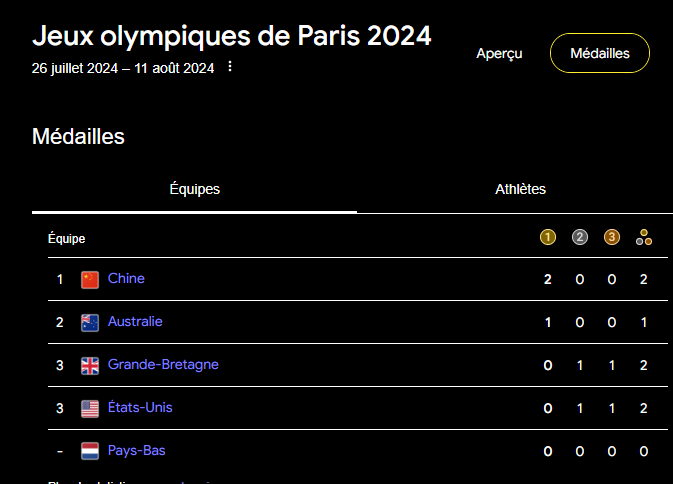Click the China flag icon
Image resolution: width=673 pixels, height=484 pixels.
click(90, 279)
